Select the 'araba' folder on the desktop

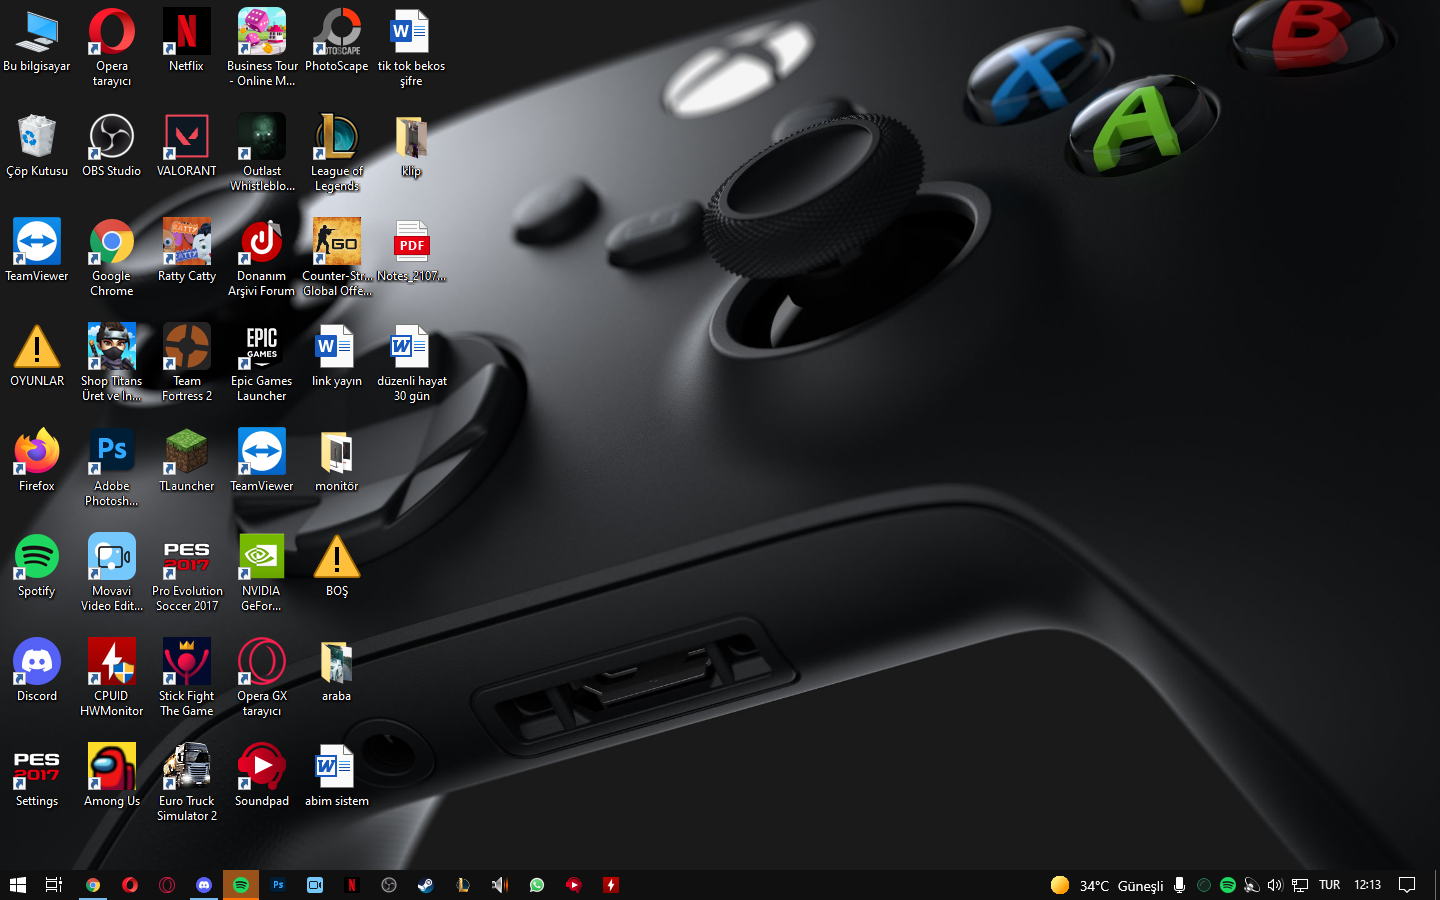337,671
